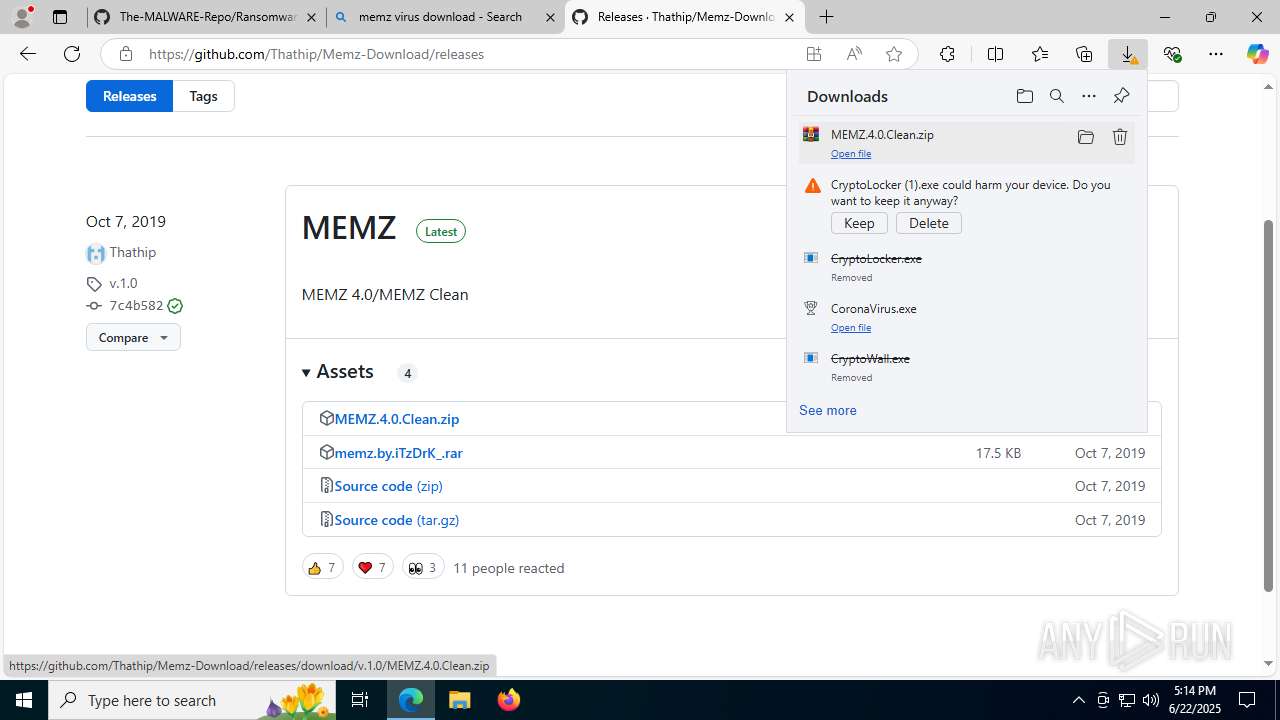The height and width of the screenshot is (720, 1280).
Task: Open the Copilot sidebar icon
Action: pyautogui.click(x=1257, y=54)
